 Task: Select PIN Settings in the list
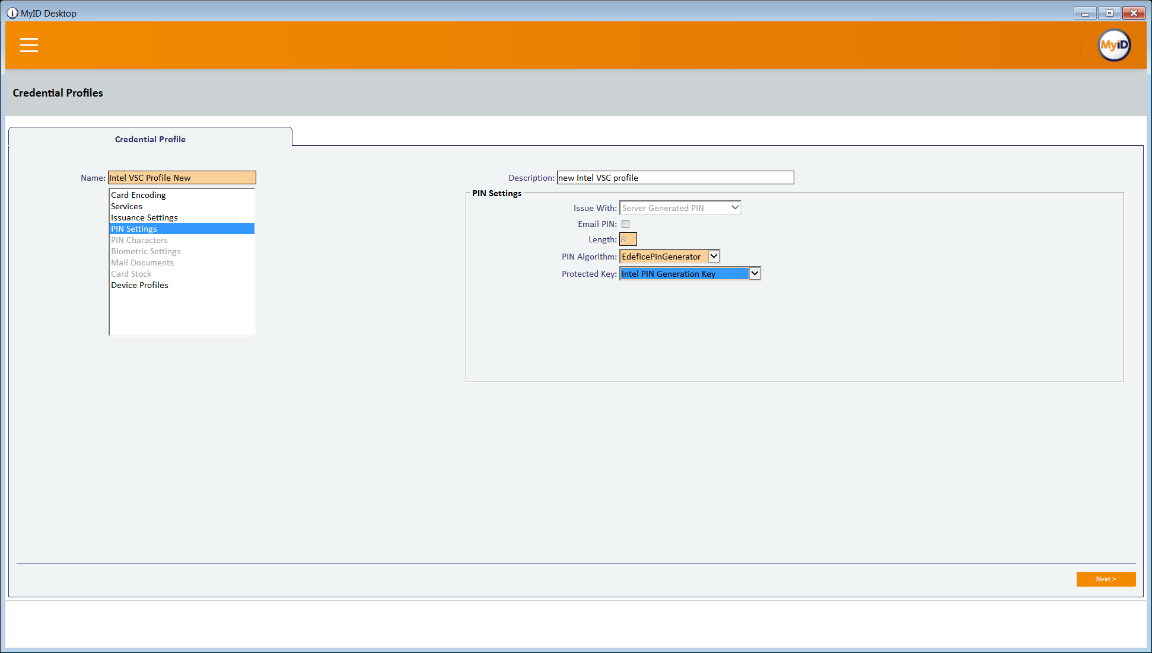[x=181, y=229]
